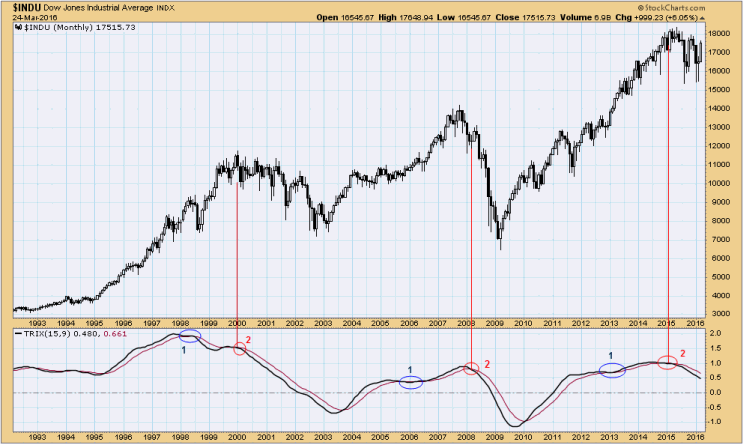Click the red circle marked 2 near 2008
Screen dimensions: 744x444
[x=472, y=370]
